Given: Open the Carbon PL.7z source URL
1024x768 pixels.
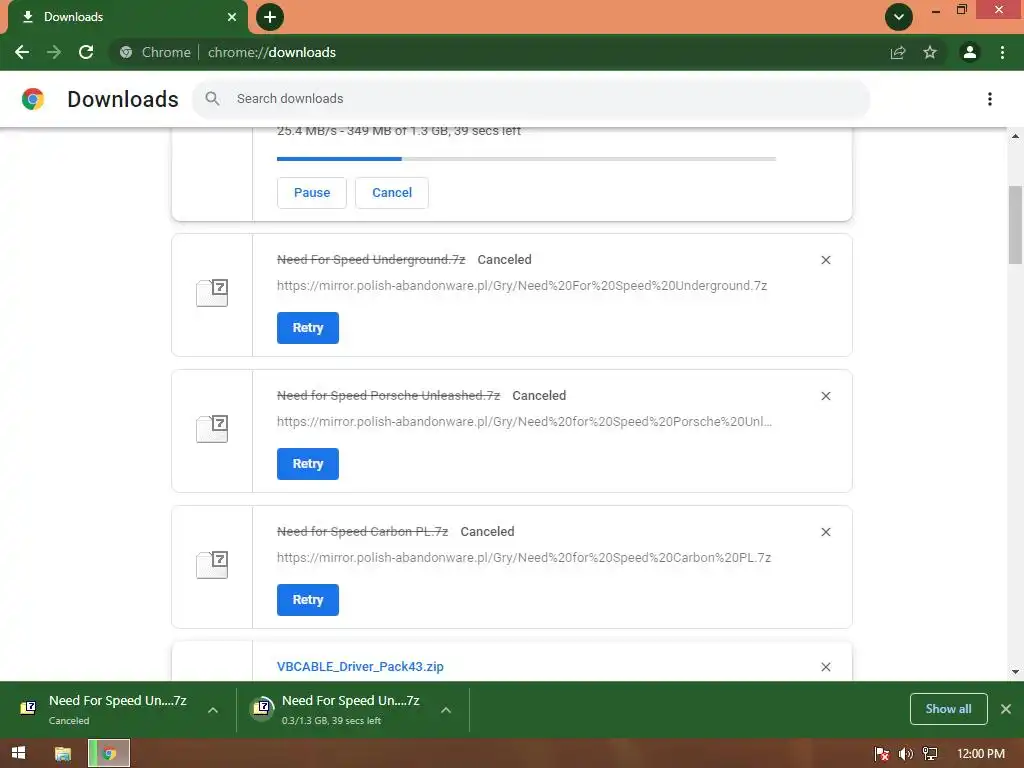Looking at the screenshot, I should (x=524, y=557).
